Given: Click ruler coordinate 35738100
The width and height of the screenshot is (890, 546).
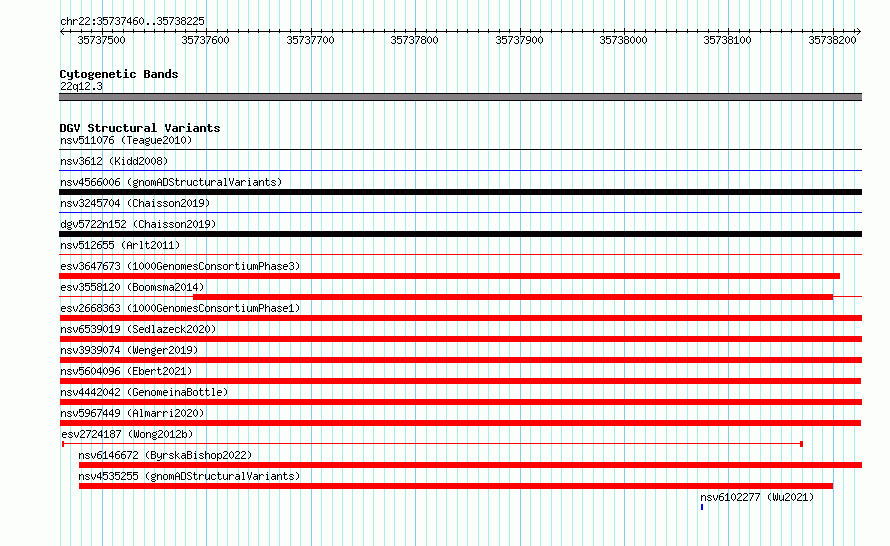Looking at the screenshot, I should coord(728,40).
